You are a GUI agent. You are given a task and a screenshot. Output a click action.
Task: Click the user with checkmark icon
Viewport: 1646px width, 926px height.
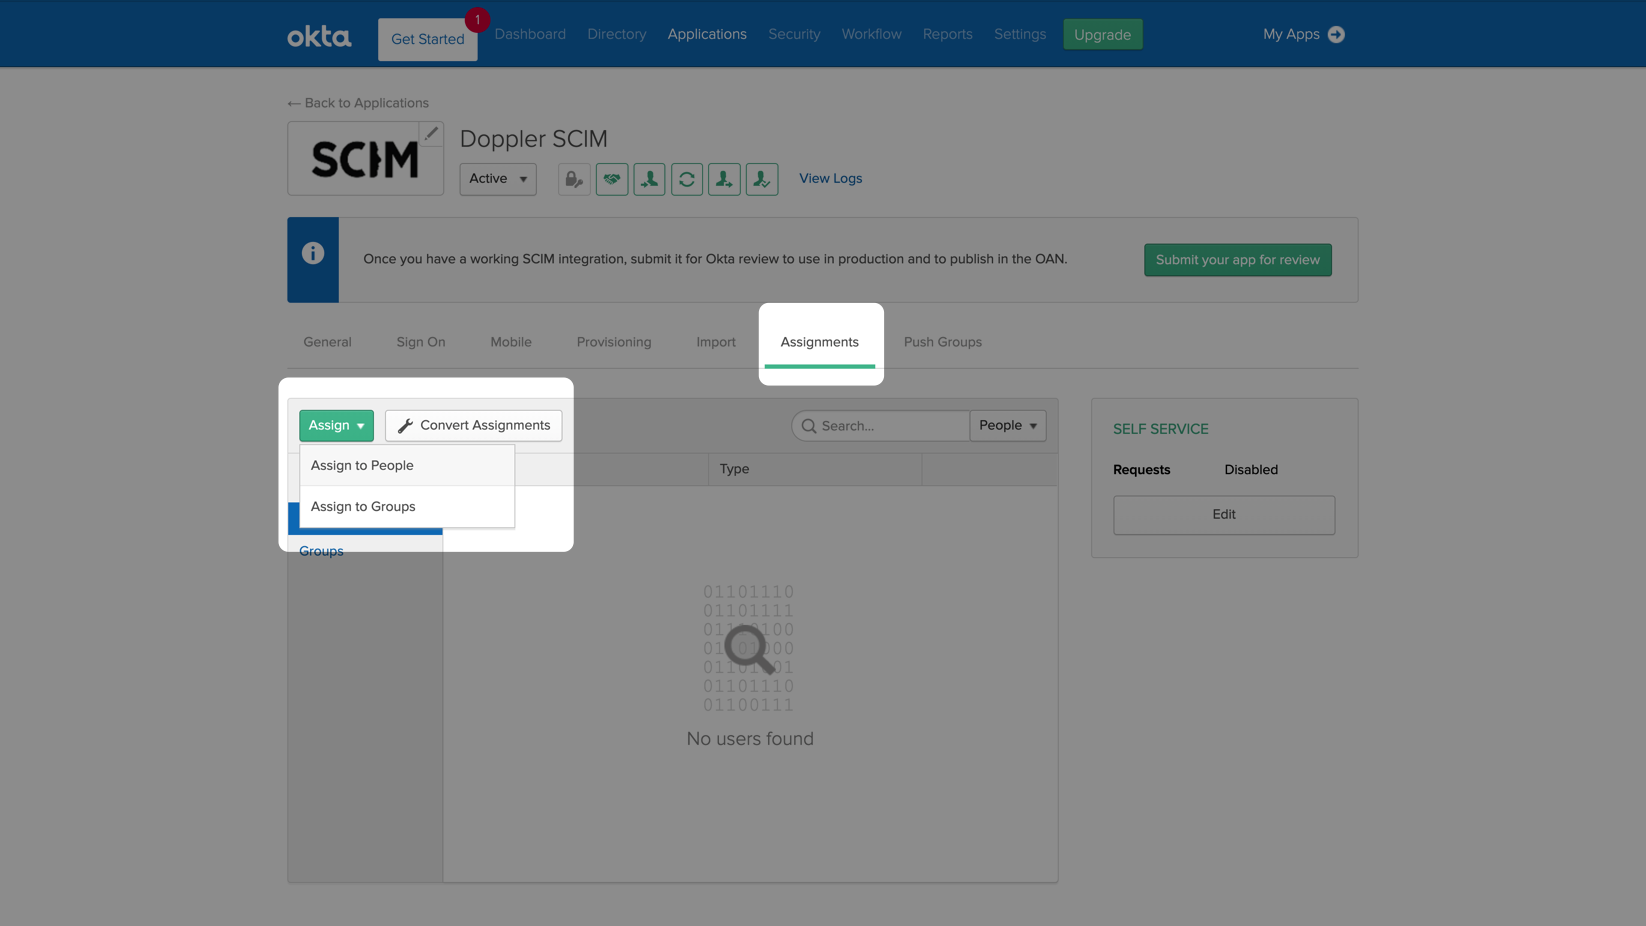point(762,179)
